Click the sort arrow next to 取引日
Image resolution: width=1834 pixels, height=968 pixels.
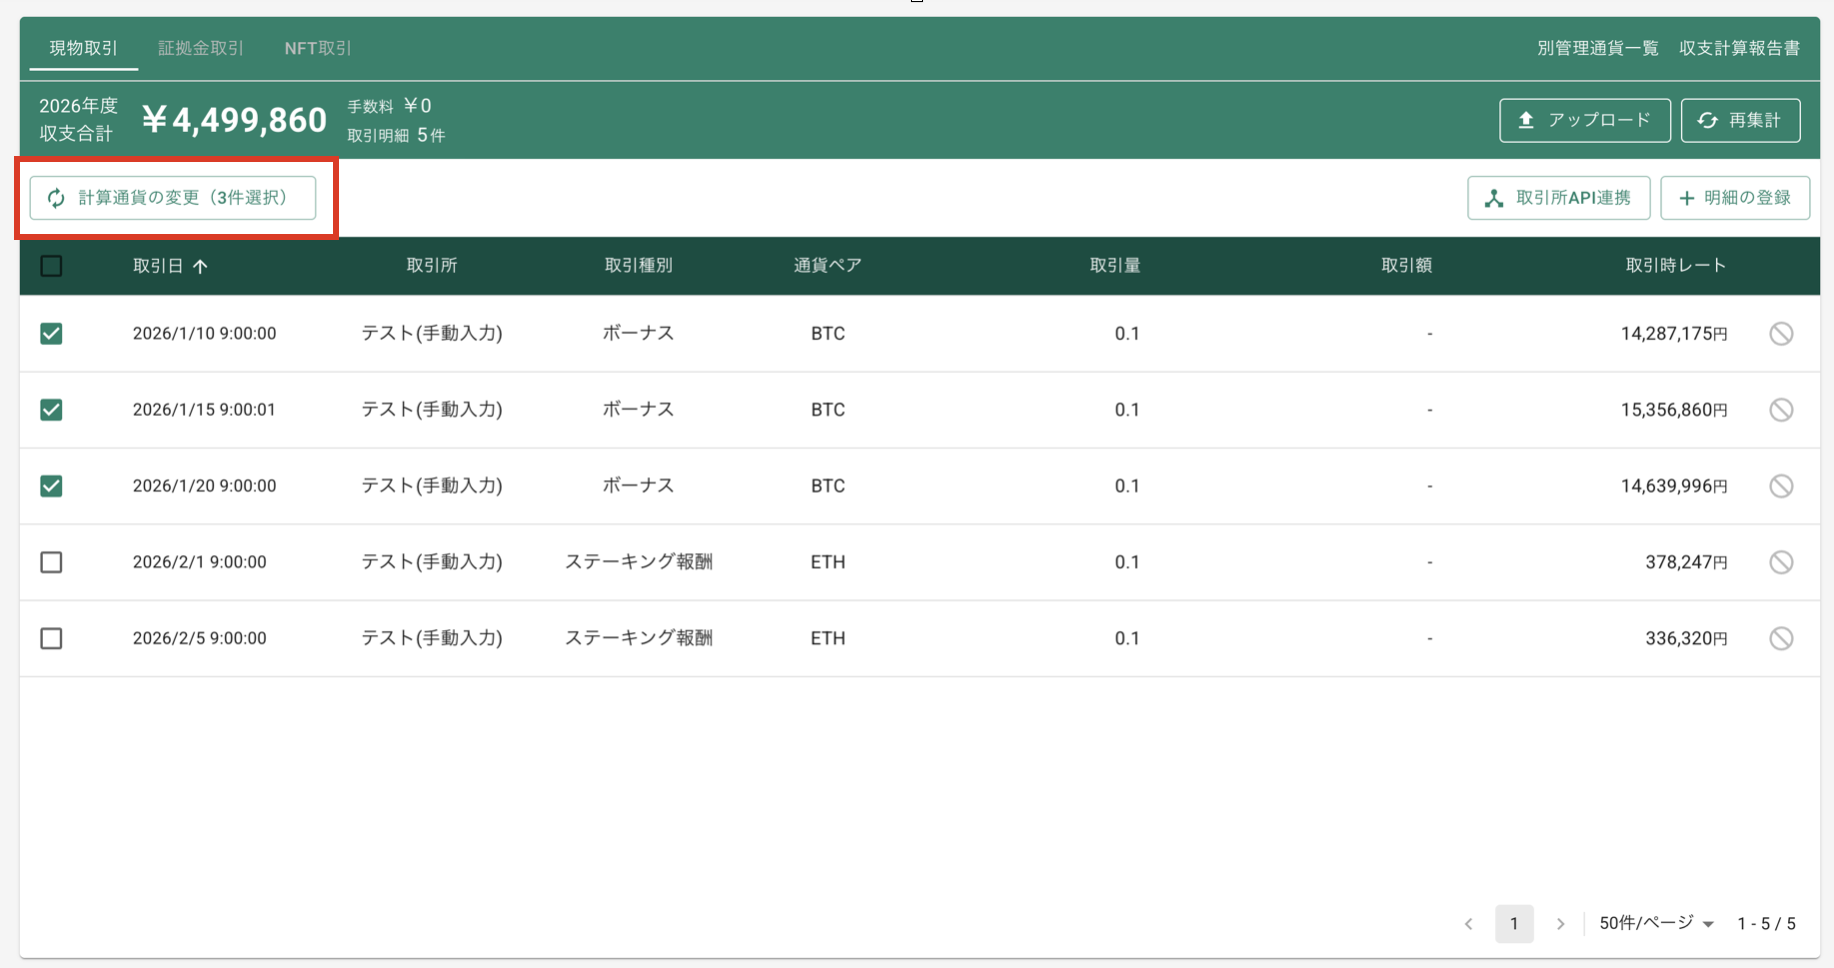[200, 266]
